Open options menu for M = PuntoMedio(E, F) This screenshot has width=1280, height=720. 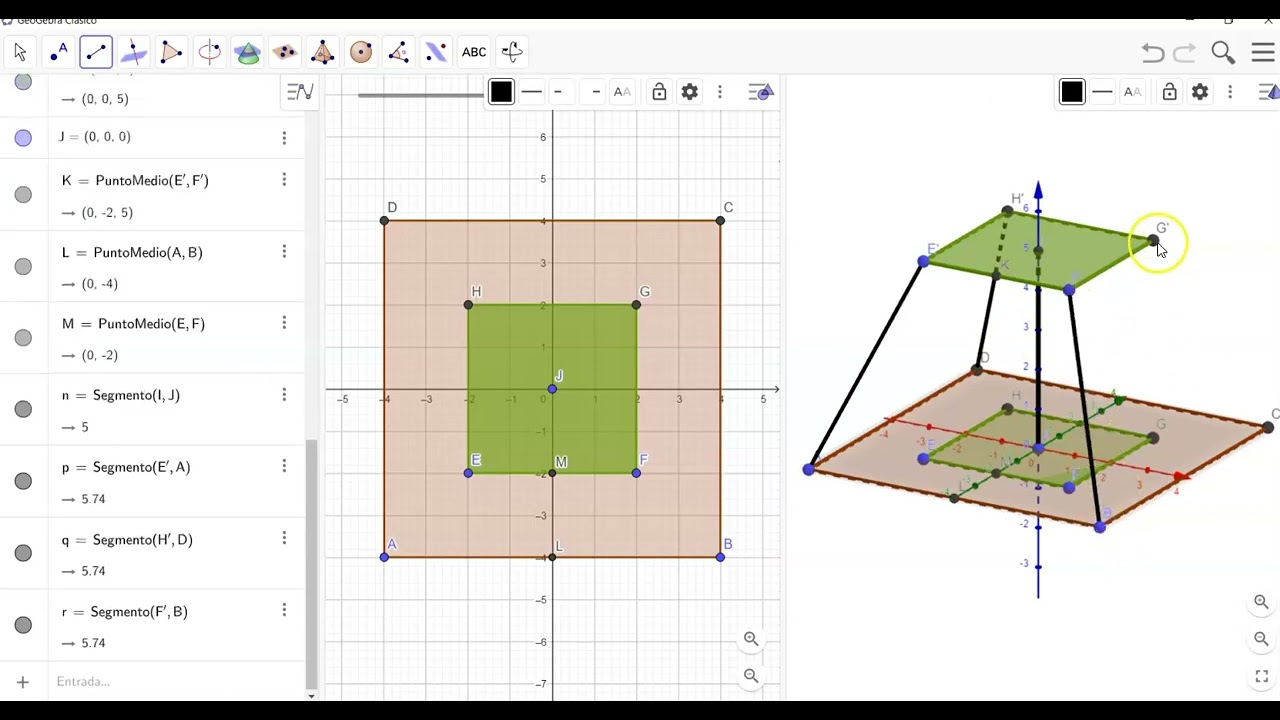click(x=284, y=323)
